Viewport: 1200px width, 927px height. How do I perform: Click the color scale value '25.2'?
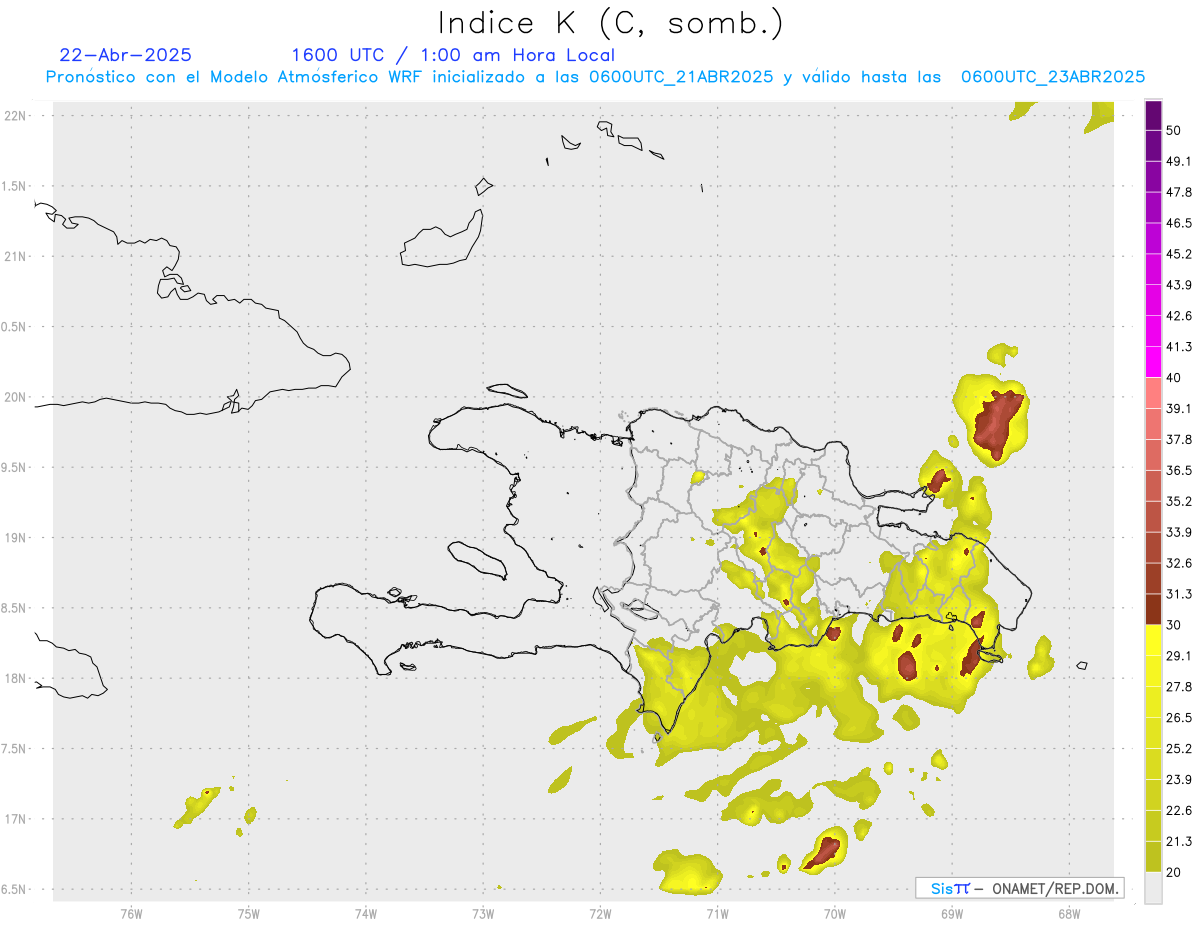click(1178, 749)
